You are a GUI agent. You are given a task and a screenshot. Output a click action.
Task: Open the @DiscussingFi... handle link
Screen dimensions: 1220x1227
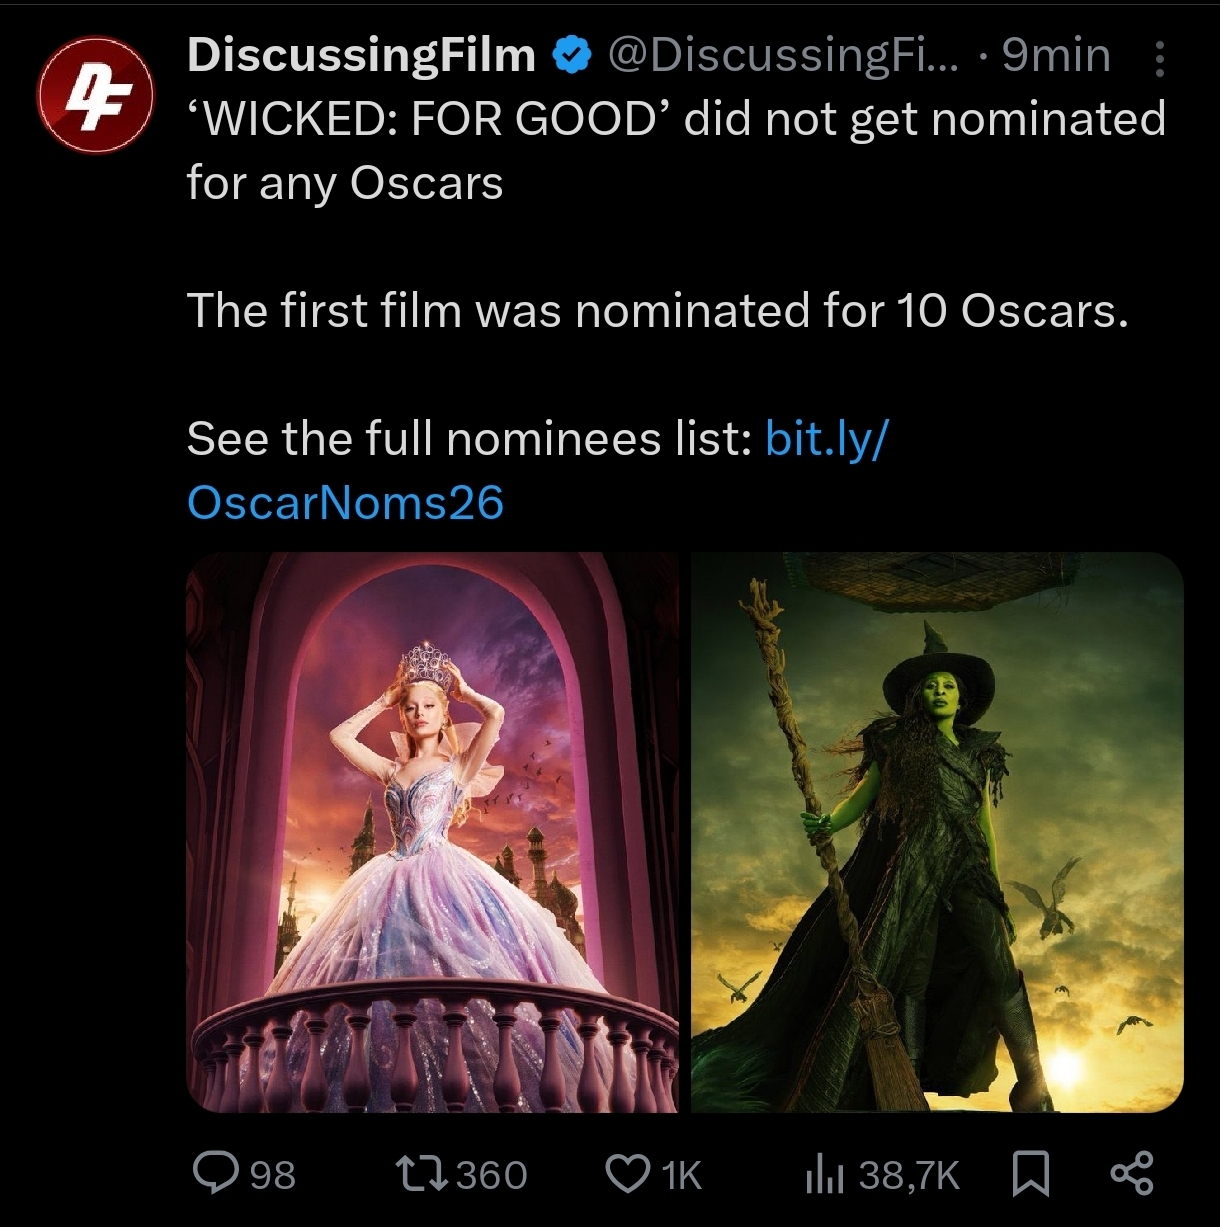tap(782, 55)
